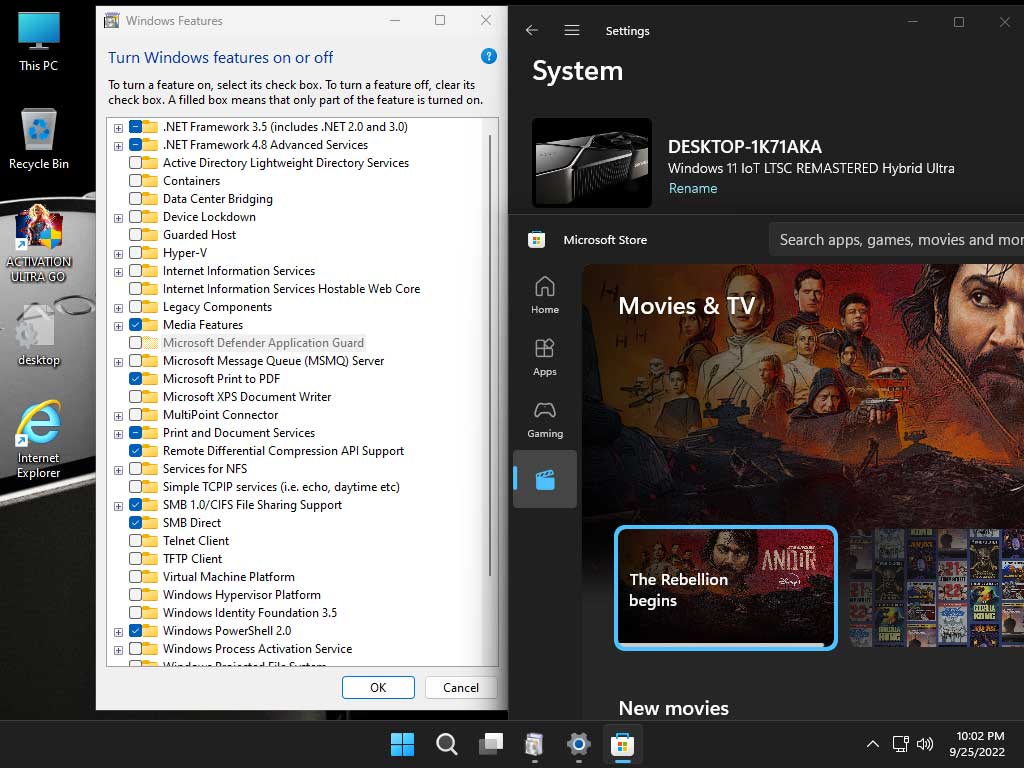Image resolution: width=1024 pixels, height=768 pixels.
Task: Expand the Device Lockdown node
Action: 118,218
